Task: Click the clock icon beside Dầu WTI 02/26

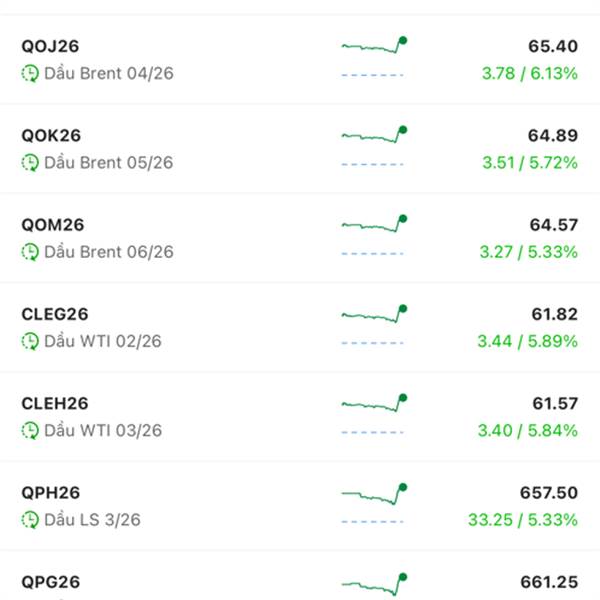Action: pyautogui.click(x=30, y=341)
